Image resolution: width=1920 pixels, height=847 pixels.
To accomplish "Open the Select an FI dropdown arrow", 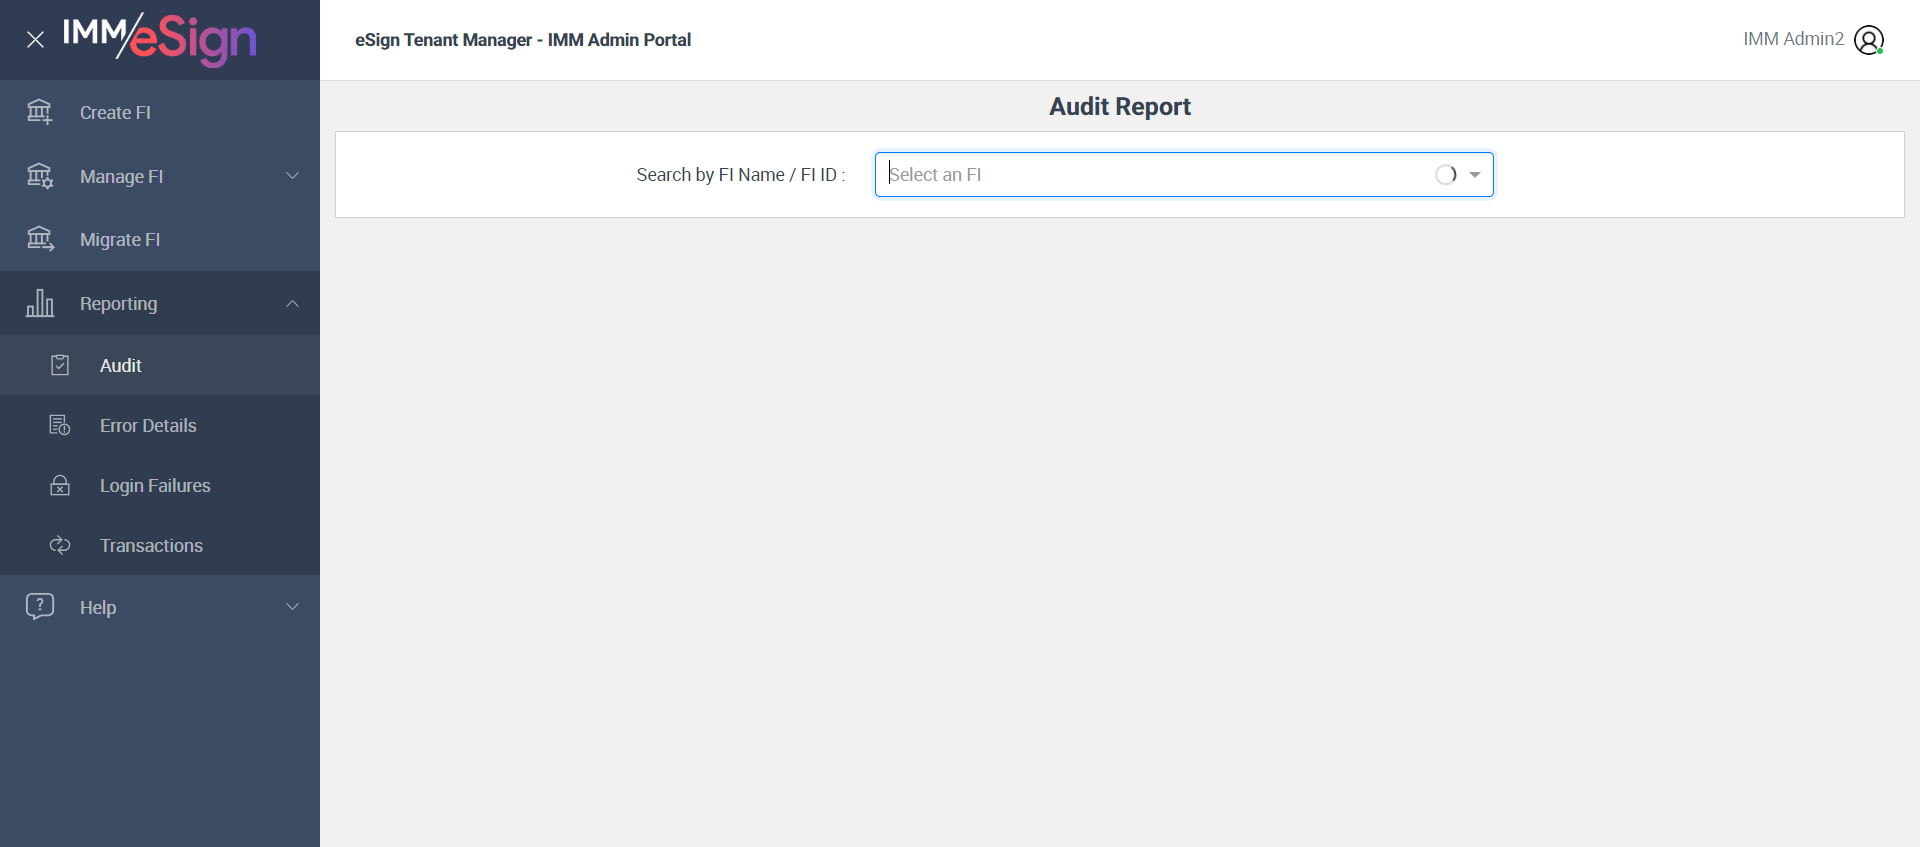I will [x=1475, y=175].
